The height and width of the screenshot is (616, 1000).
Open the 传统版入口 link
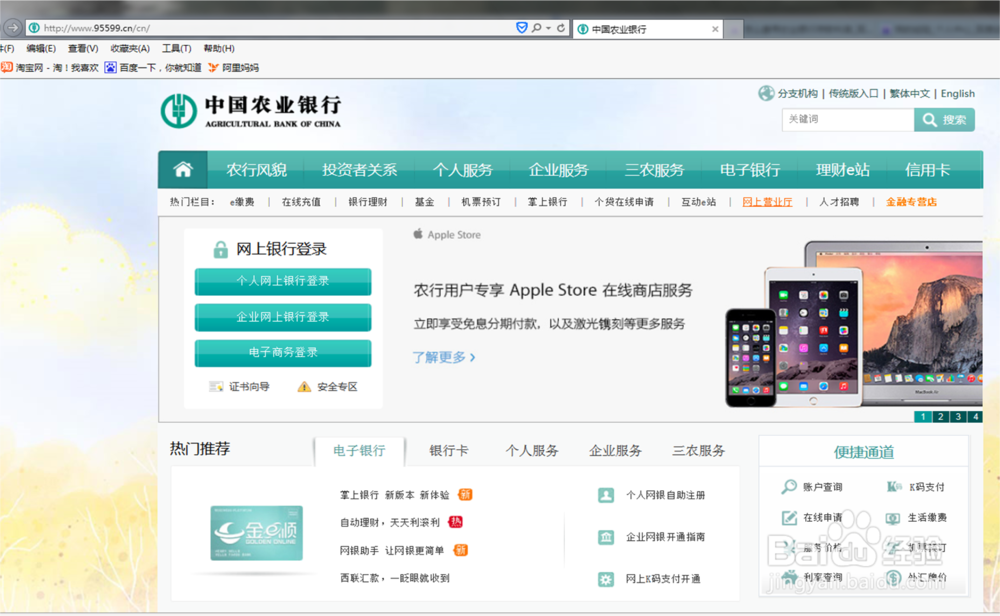(x=853, y=93)
